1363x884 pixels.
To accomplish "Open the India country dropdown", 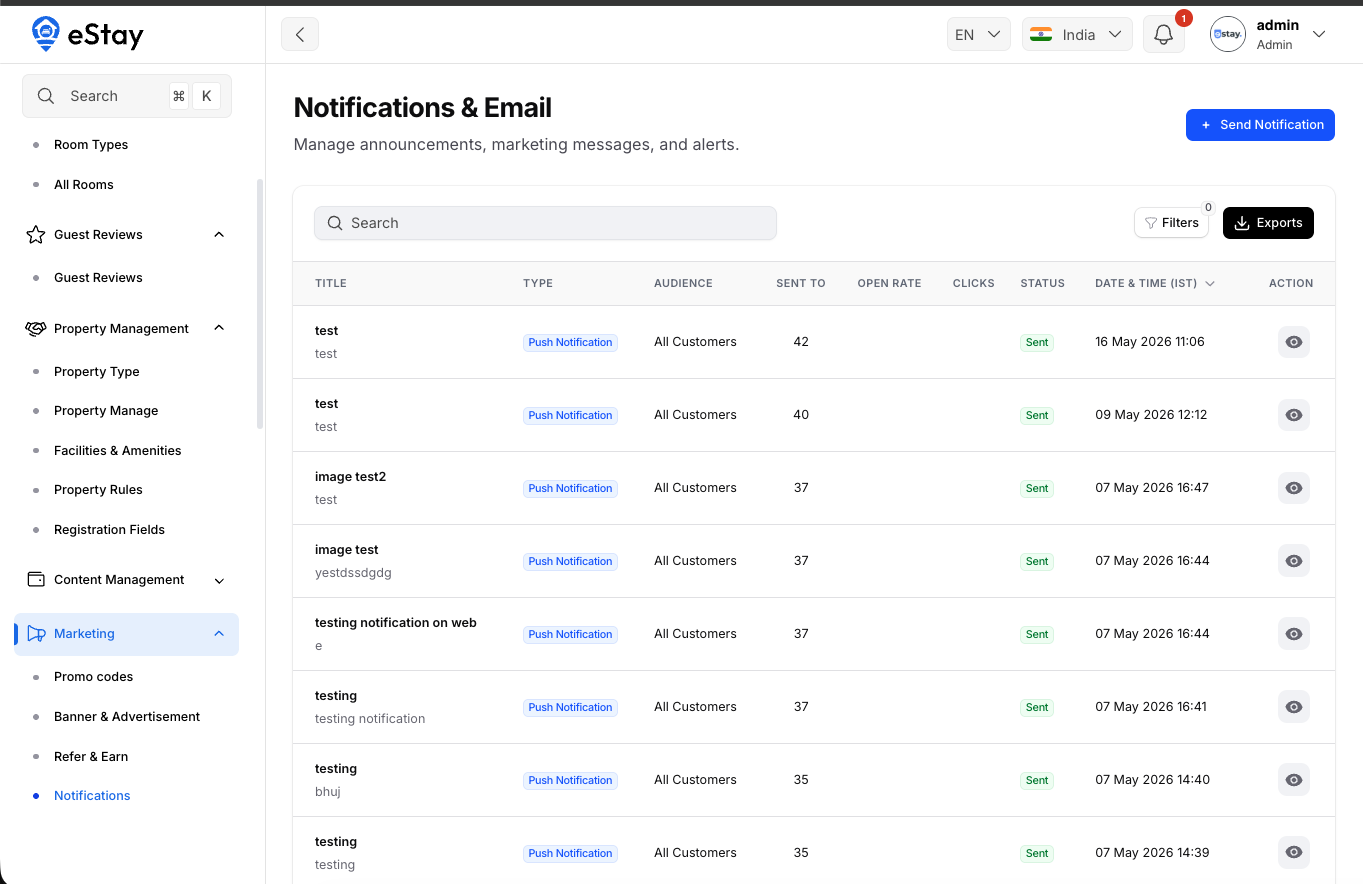I will pos(1077,34).
